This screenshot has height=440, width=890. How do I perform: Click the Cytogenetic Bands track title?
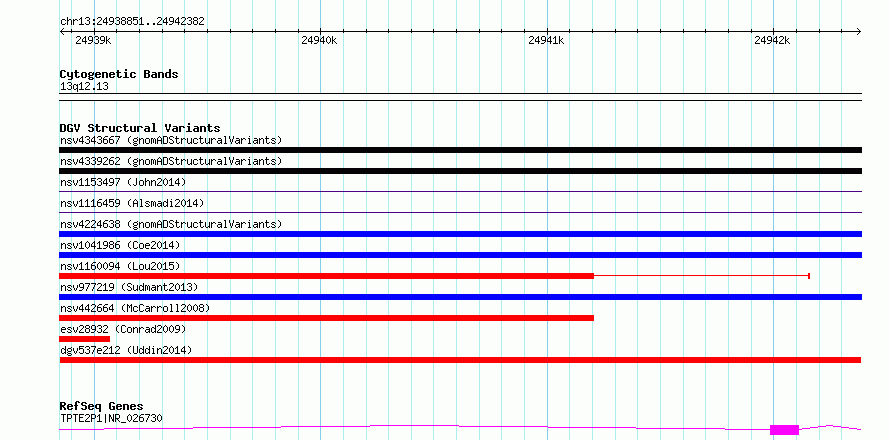pyautogui.click(x=119, y=74)
